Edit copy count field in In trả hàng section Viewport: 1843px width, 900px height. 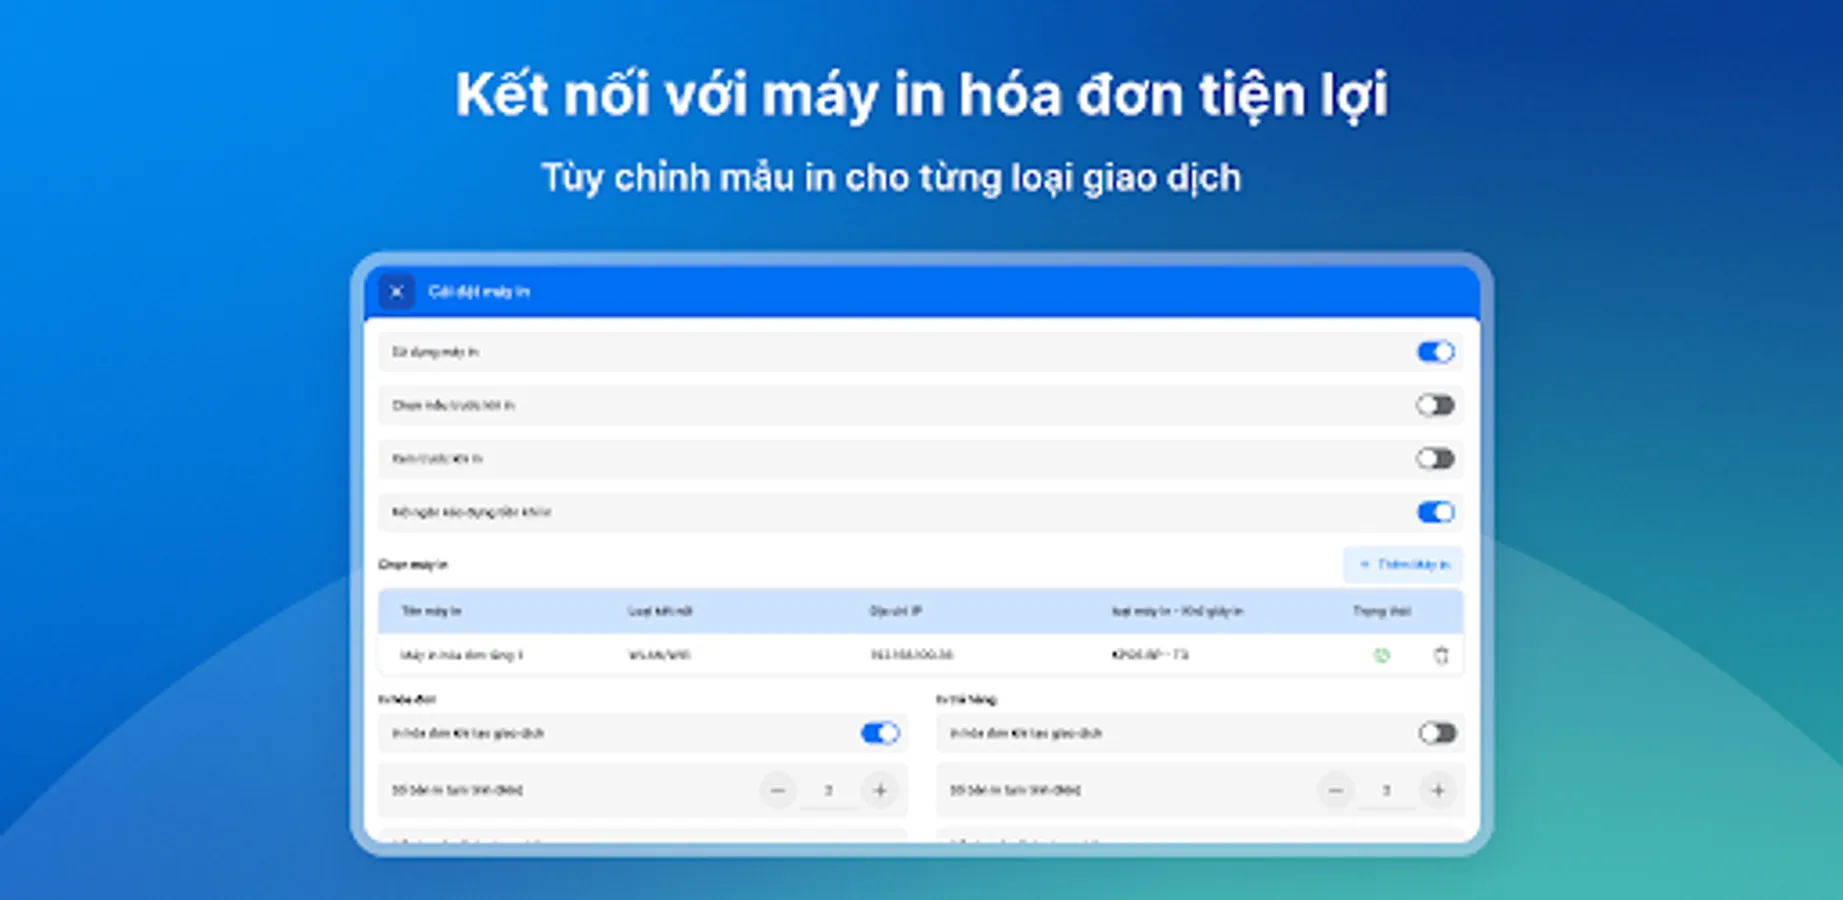(1387, 791)
